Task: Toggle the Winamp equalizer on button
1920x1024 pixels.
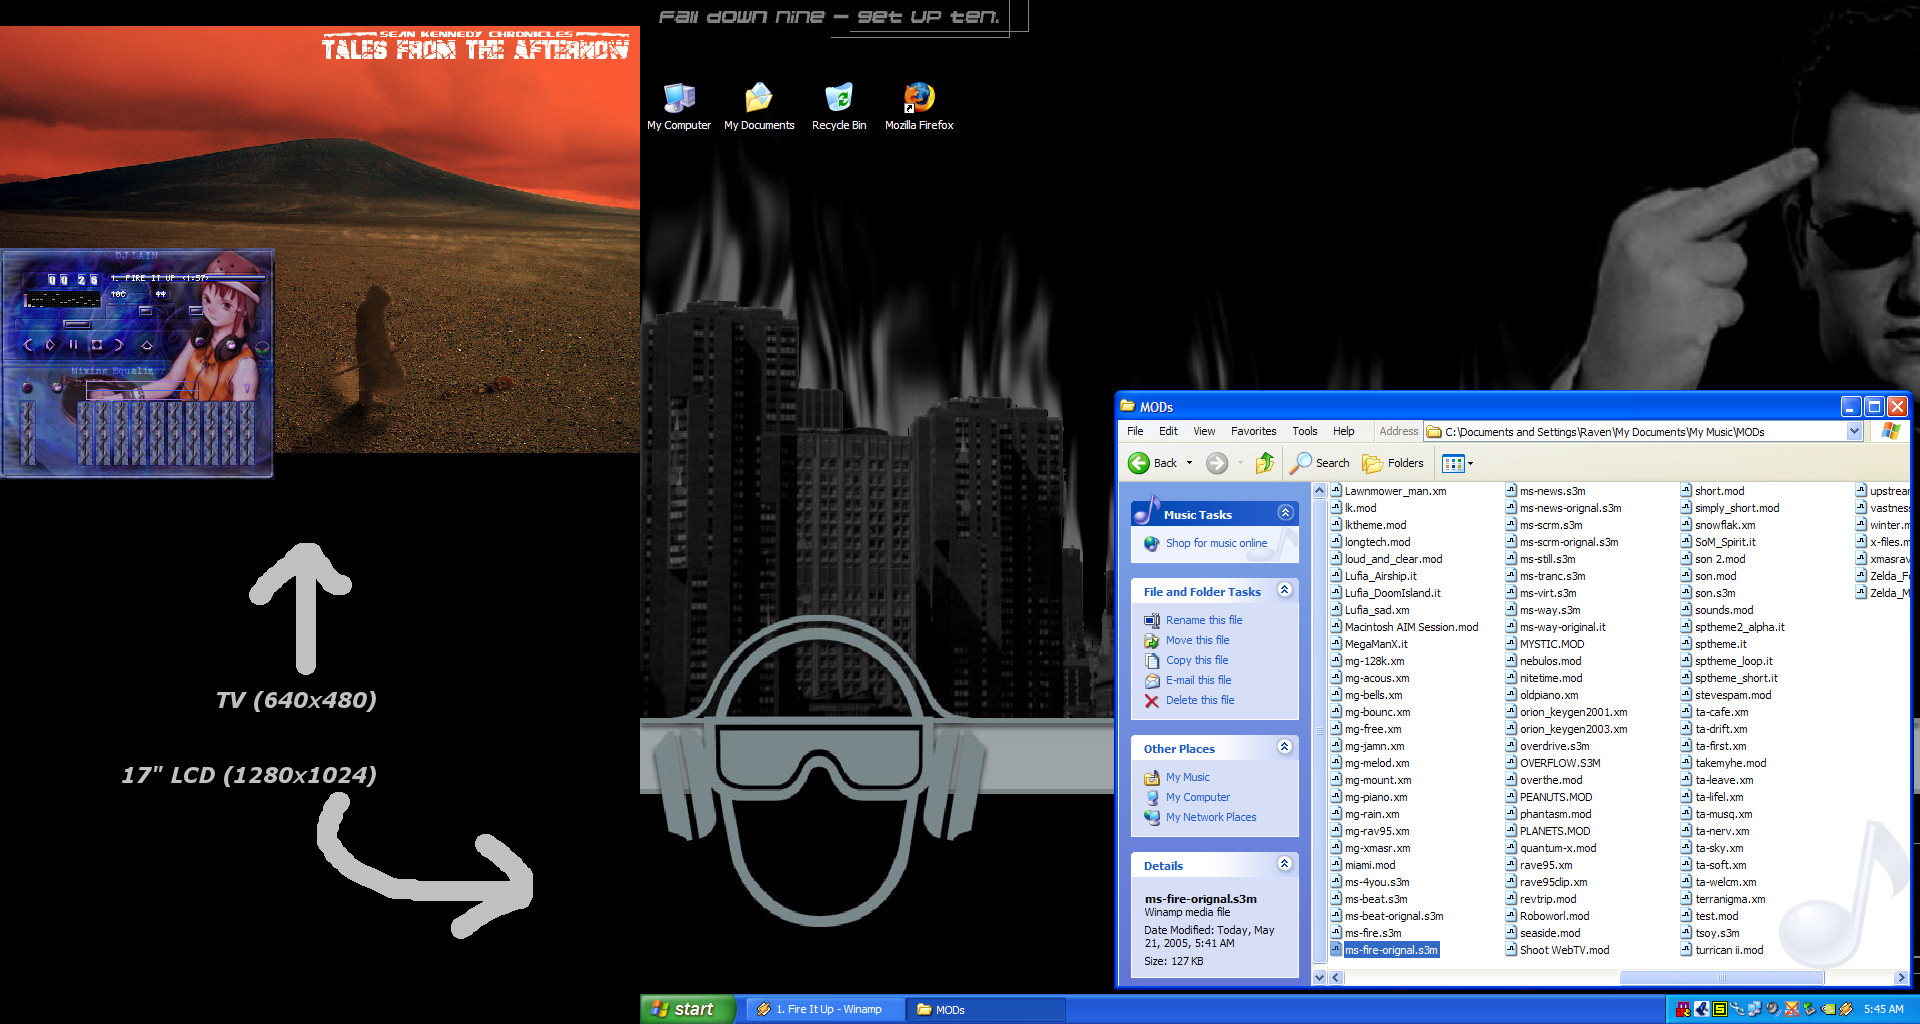Action: click(x=27, y=387)
